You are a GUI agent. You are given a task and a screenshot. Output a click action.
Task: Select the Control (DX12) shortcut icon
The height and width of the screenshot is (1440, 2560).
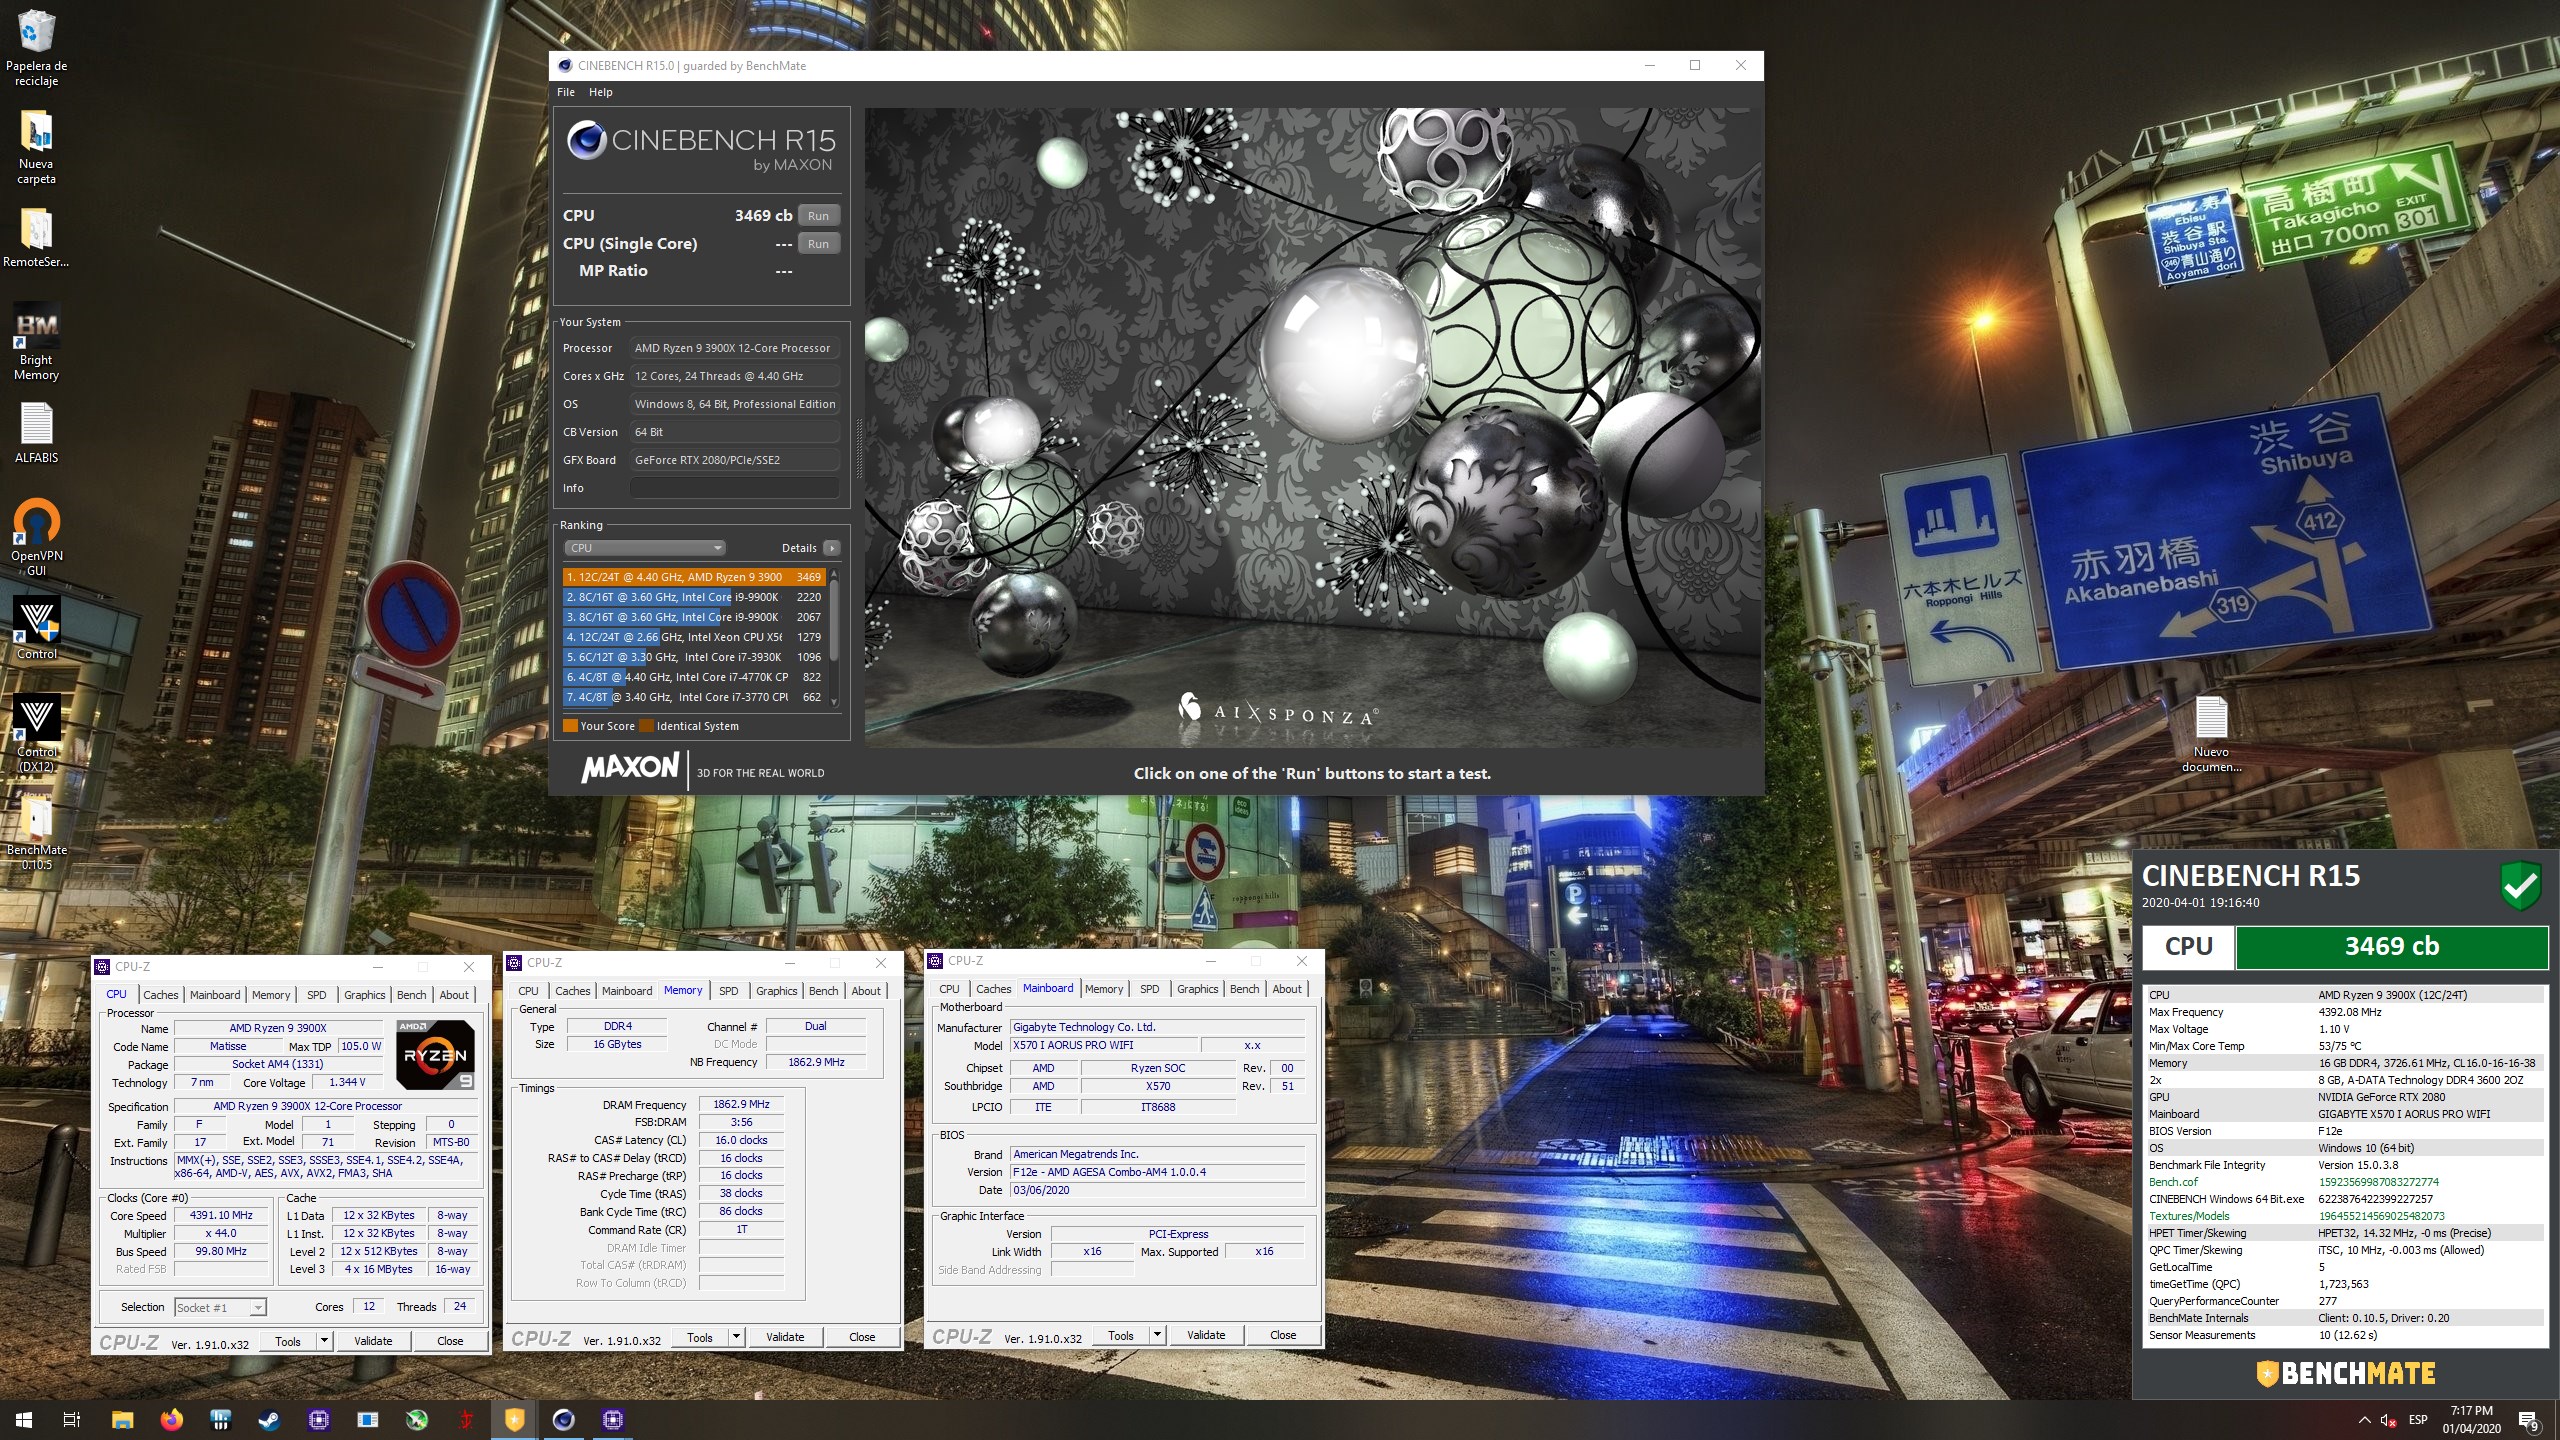click(36, 718)
